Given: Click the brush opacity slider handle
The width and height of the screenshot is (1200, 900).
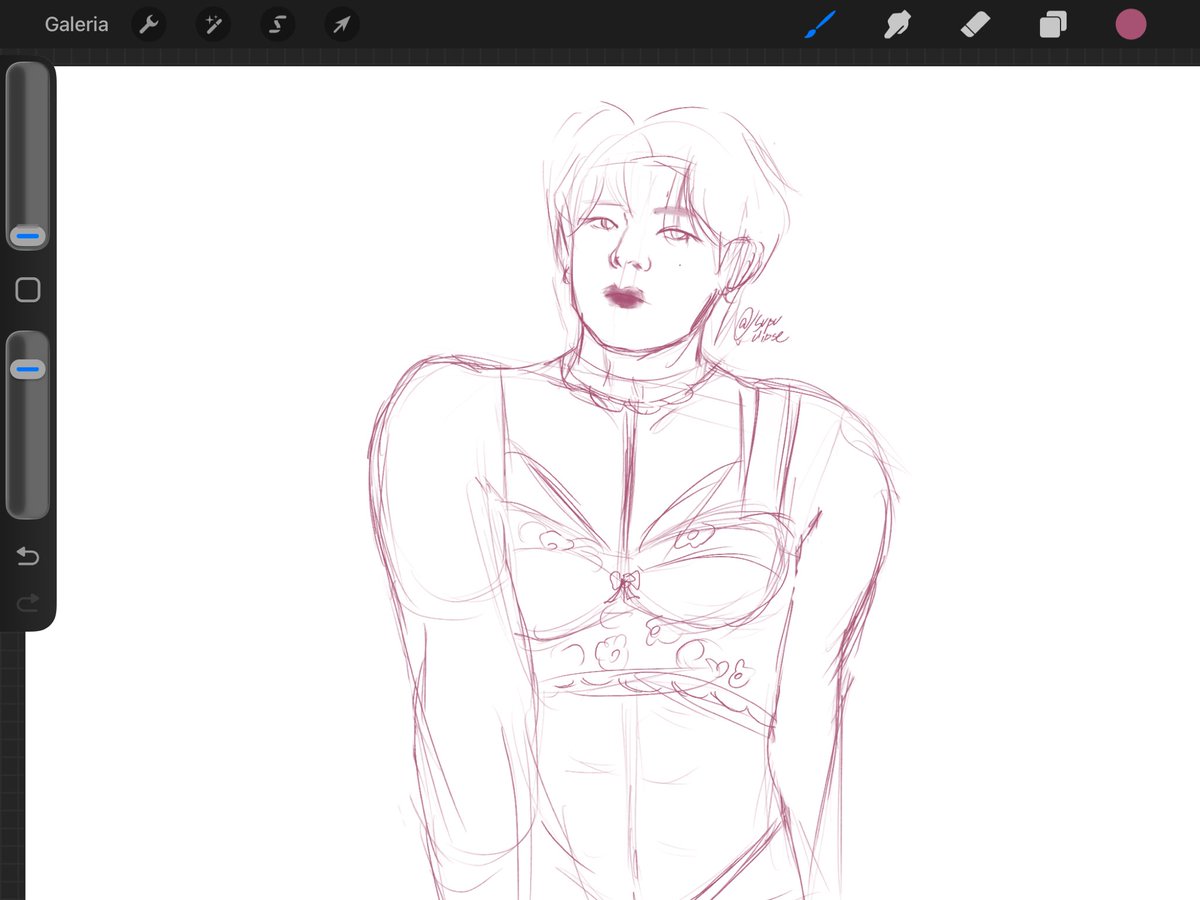Looking at the screenshot, I should [x=28, y=370].
